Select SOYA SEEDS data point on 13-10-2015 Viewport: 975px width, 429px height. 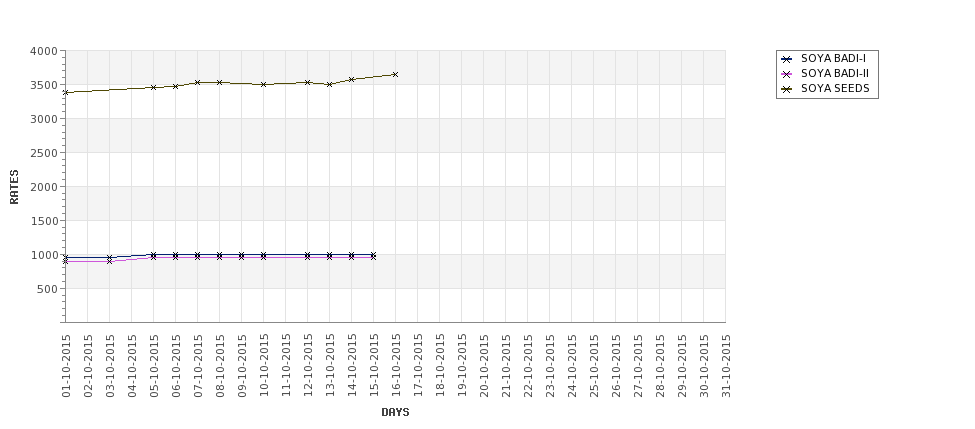[x=330, y=85]
